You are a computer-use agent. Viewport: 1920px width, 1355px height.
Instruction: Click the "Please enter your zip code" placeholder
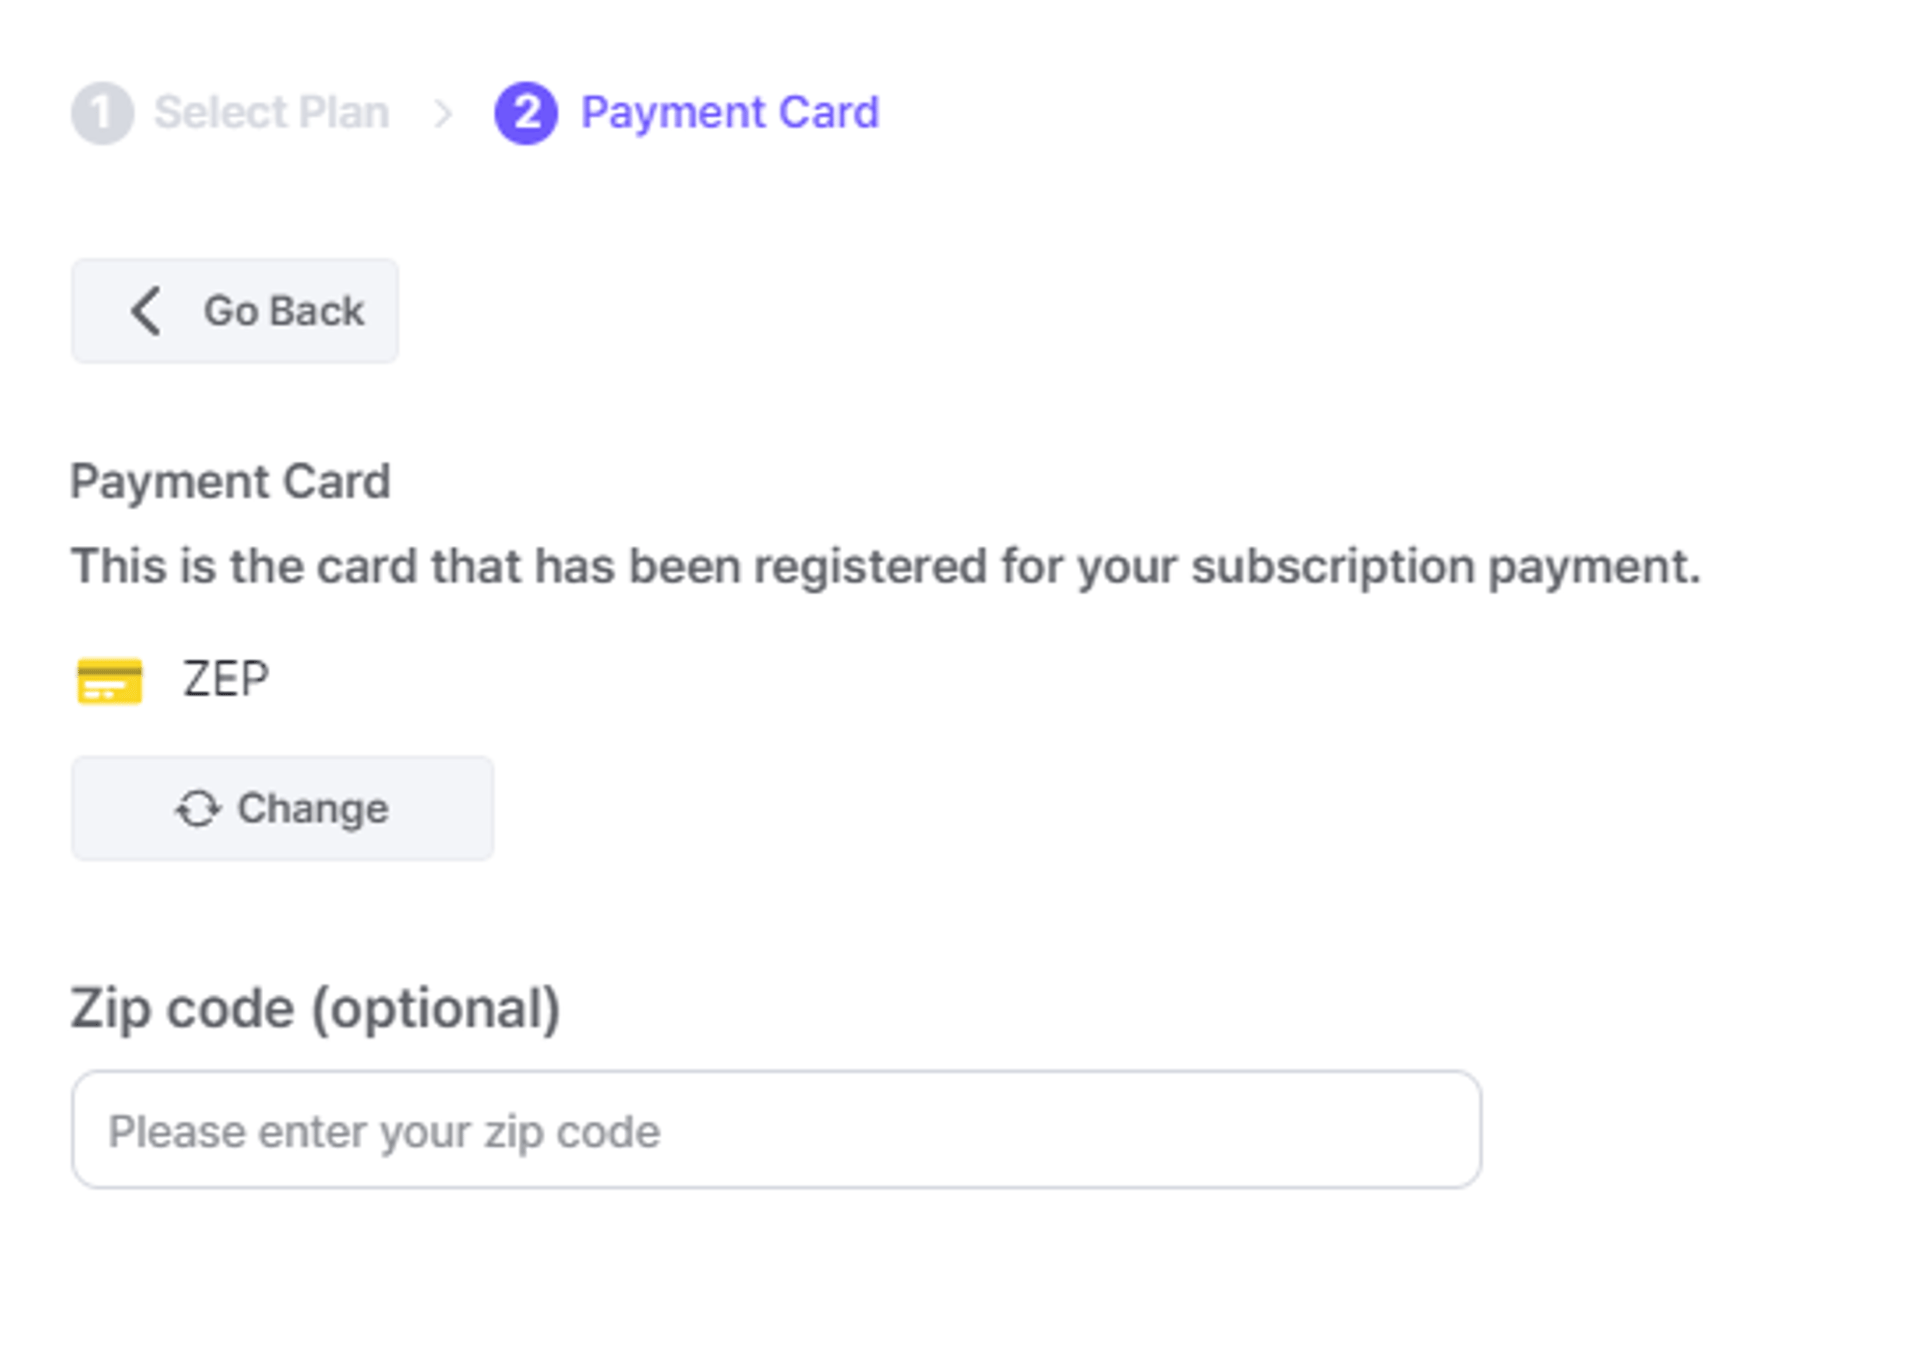tap(384, 1132)
